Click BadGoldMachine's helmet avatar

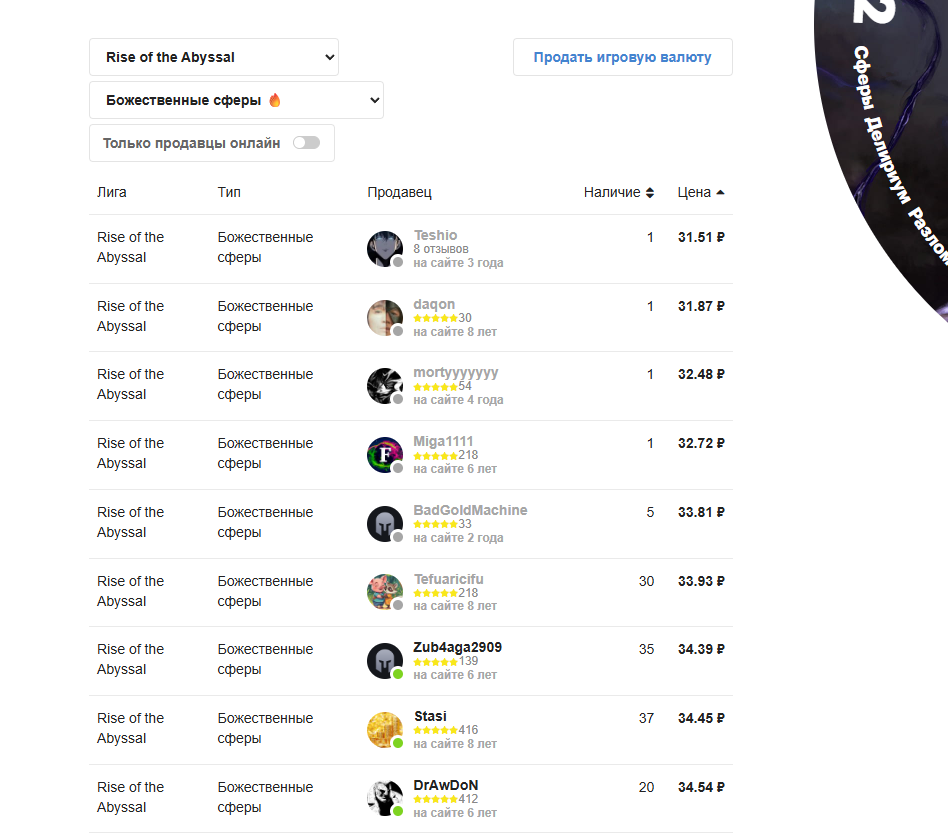coord(385,524)
